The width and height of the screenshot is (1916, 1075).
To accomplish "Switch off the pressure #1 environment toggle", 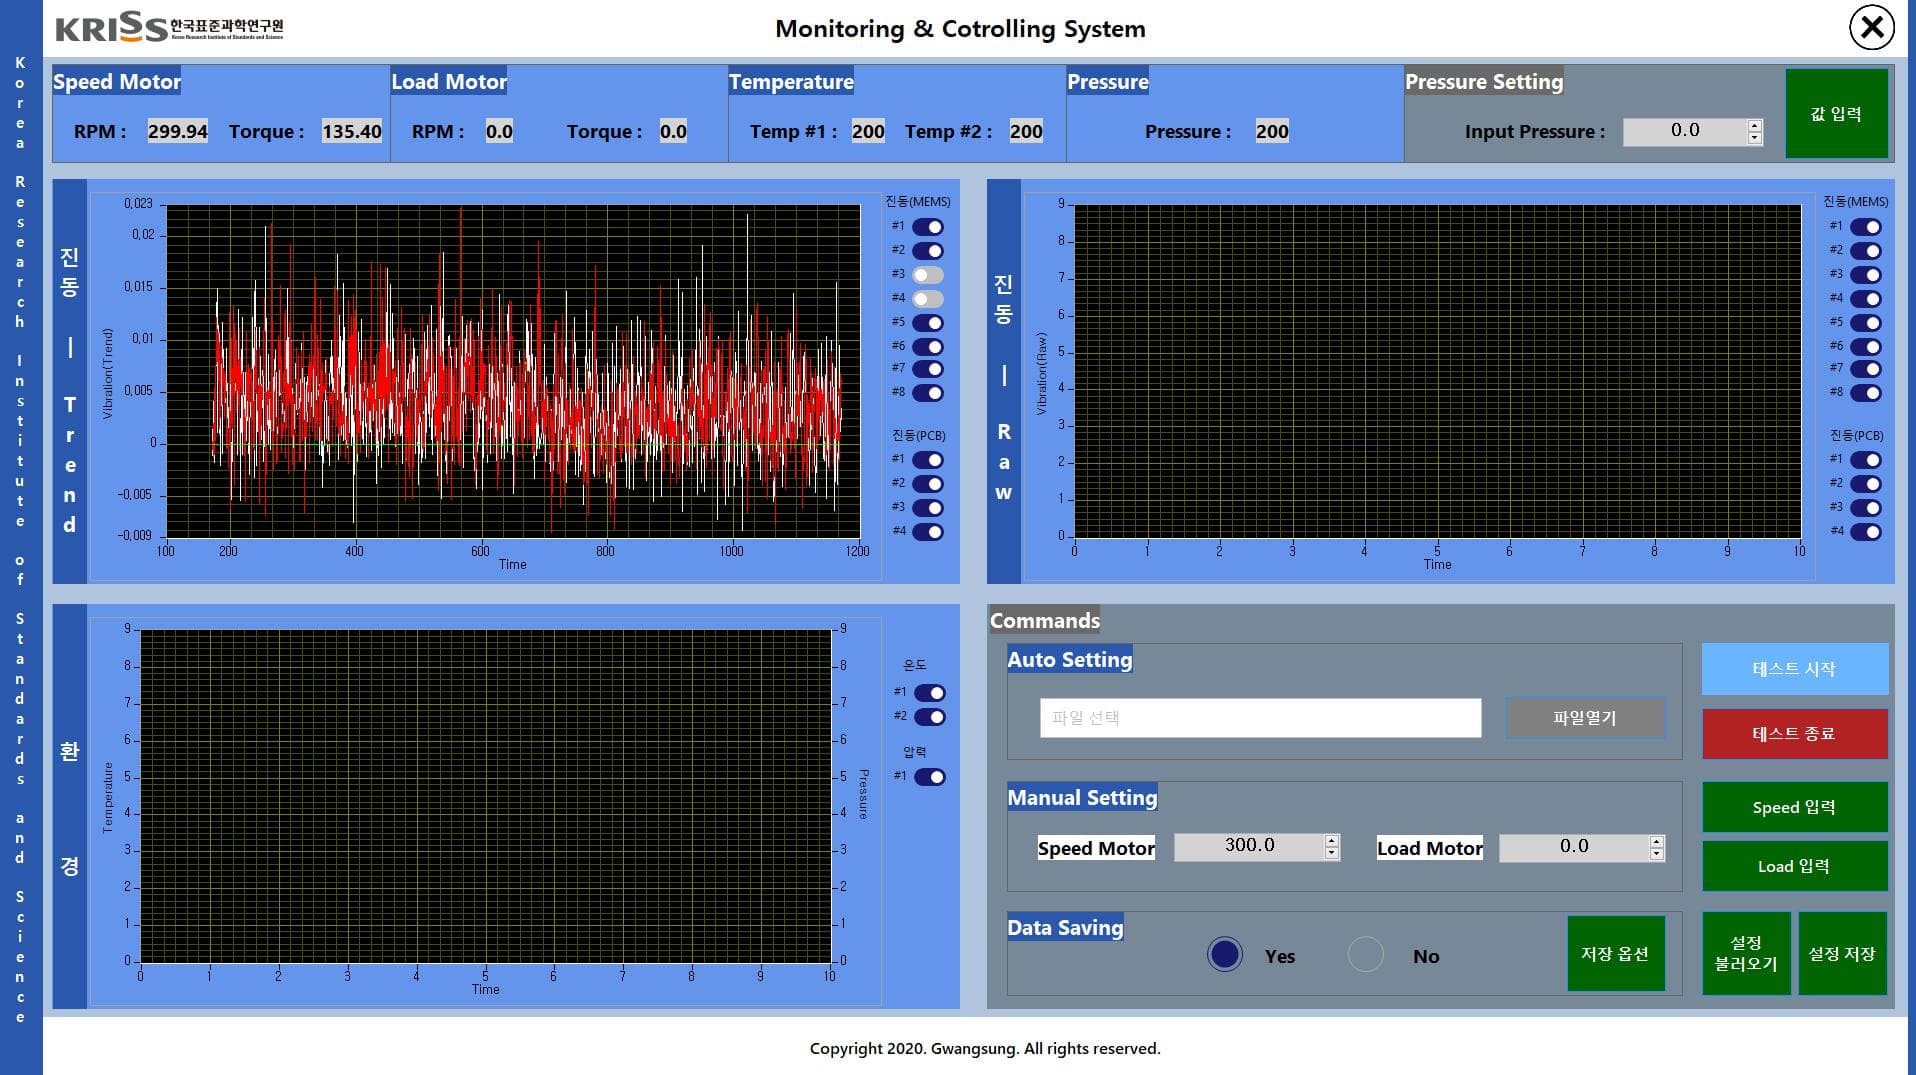I will (x=929, y=777).
